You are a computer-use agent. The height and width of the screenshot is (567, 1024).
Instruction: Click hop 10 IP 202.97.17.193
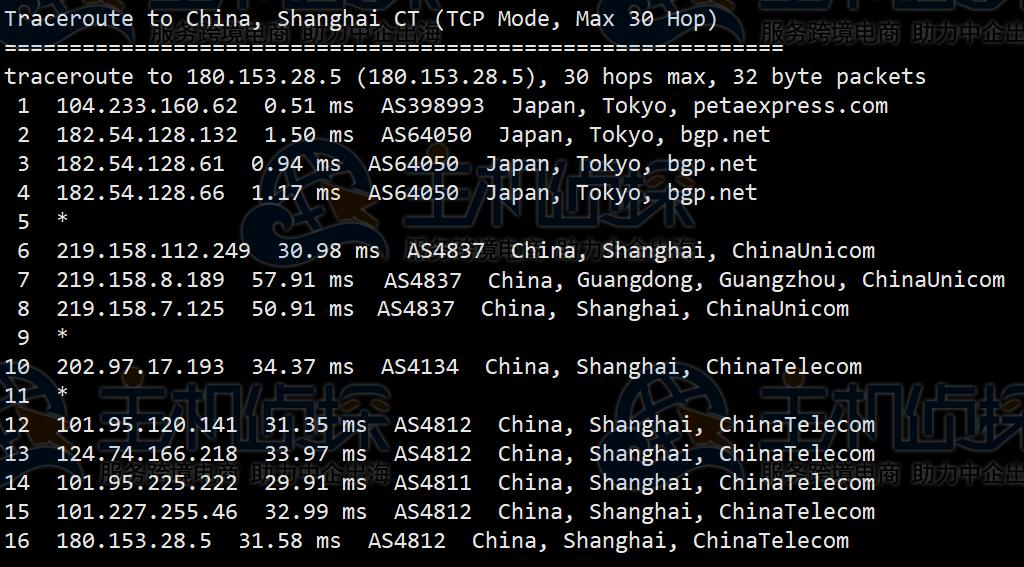pos(140,366)
